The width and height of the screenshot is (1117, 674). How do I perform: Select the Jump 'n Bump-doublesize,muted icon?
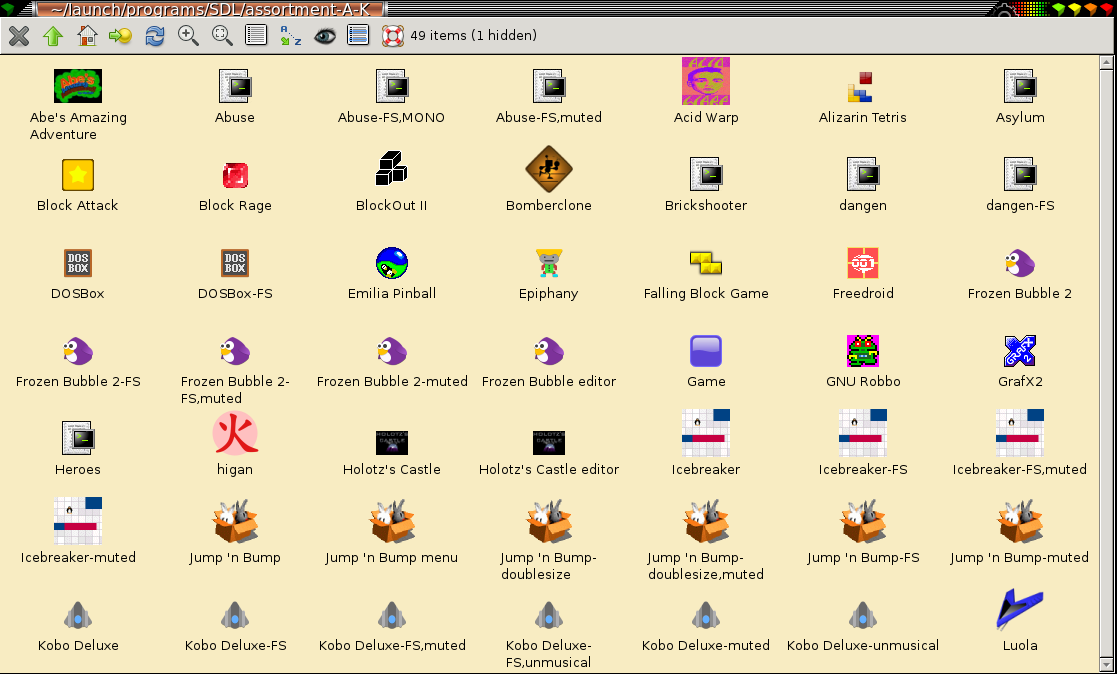(x=706, y=522)
